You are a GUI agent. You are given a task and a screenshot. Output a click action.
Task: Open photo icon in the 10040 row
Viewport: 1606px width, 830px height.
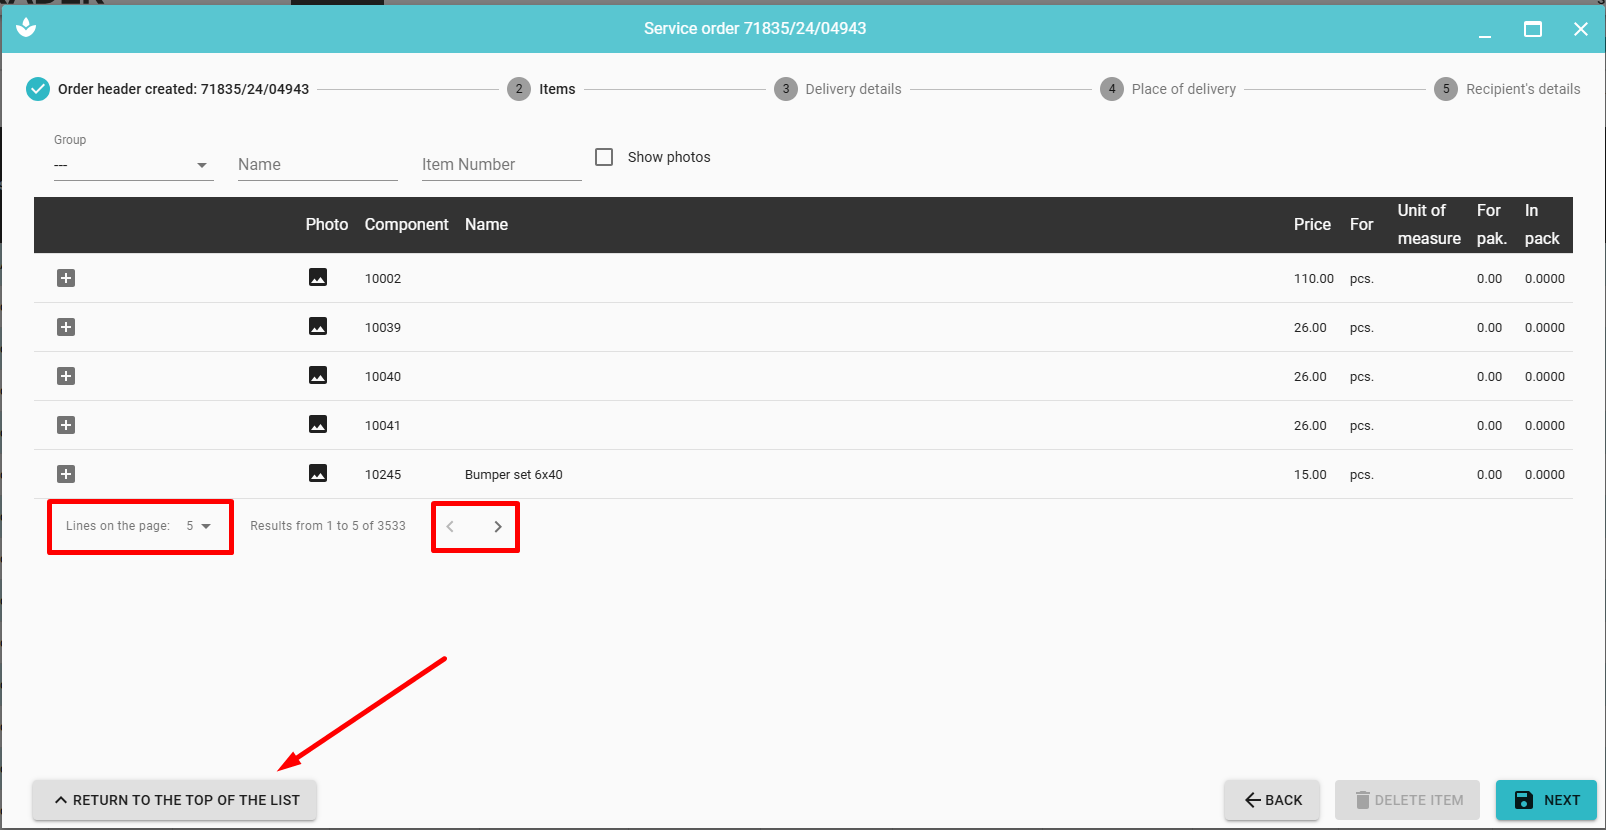pos(318,376)
